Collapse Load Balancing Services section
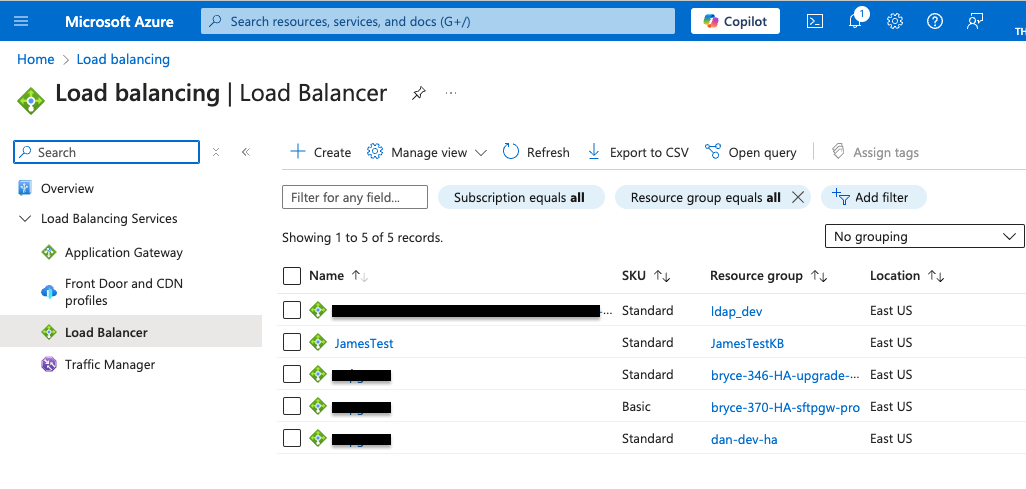Image resolution: width=1026 pixels, height=489 pixels. pos(25,219)
